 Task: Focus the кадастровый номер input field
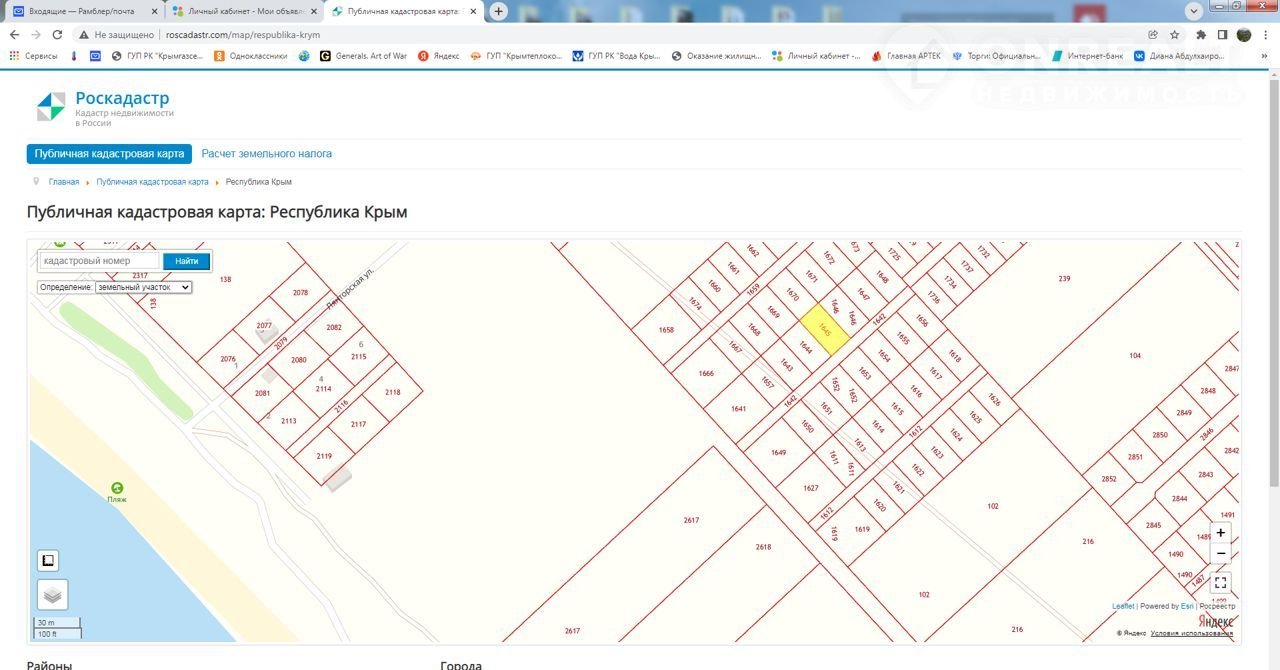coord(99,261)
